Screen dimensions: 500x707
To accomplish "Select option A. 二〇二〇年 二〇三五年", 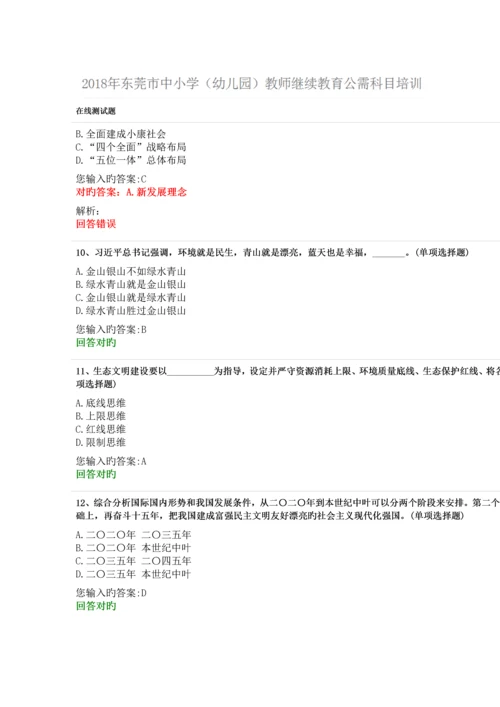I will click(133, 535).
